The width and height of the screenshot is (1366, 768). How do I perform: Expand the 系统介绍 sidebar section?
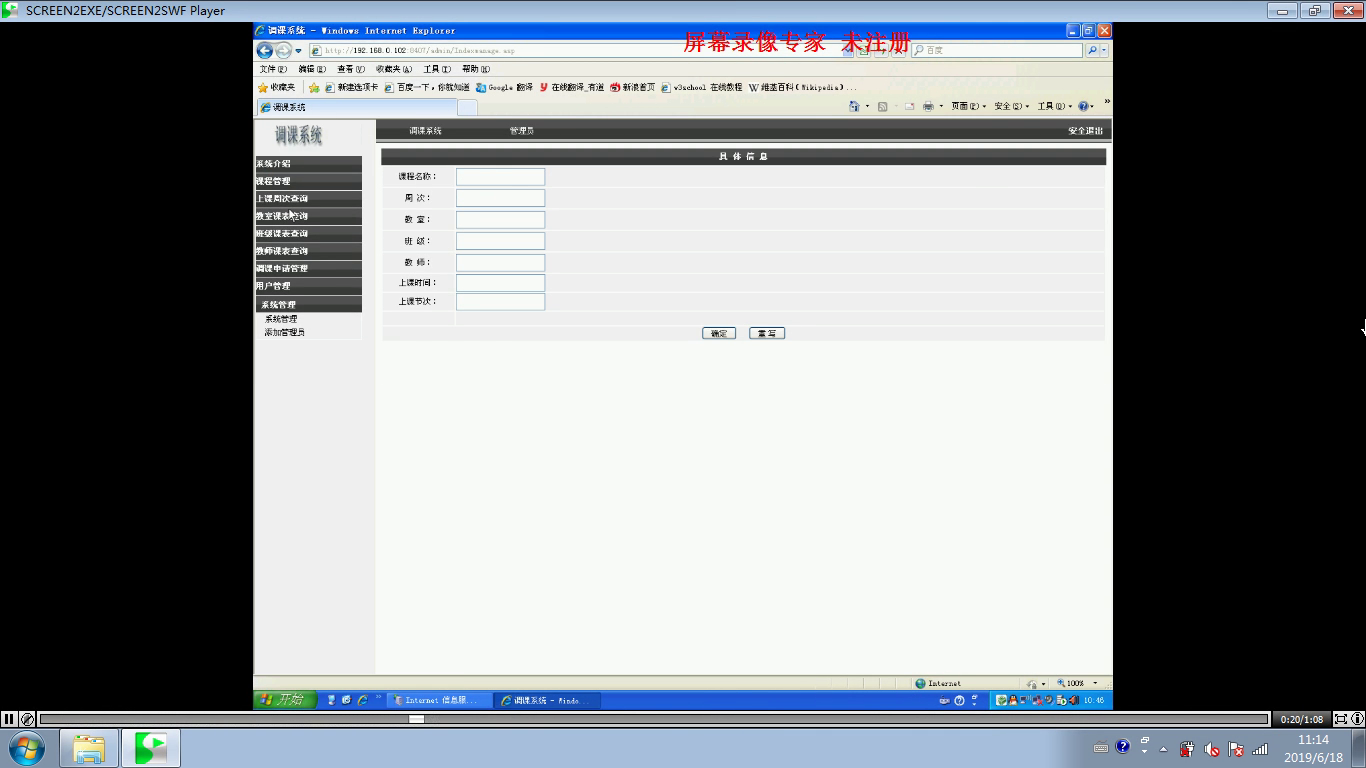pyautogui.click(x=308, y=163)
